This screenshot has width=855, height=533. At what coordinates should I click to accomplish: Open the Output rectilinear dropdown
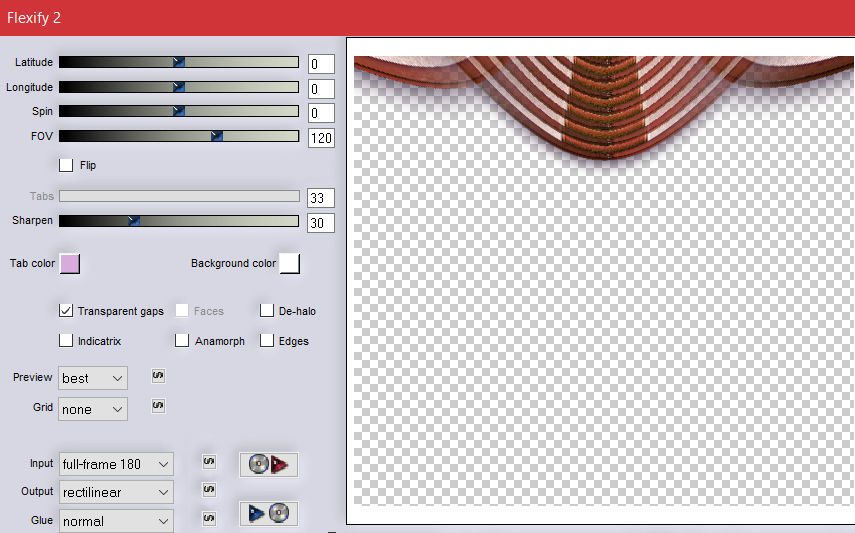116,492
